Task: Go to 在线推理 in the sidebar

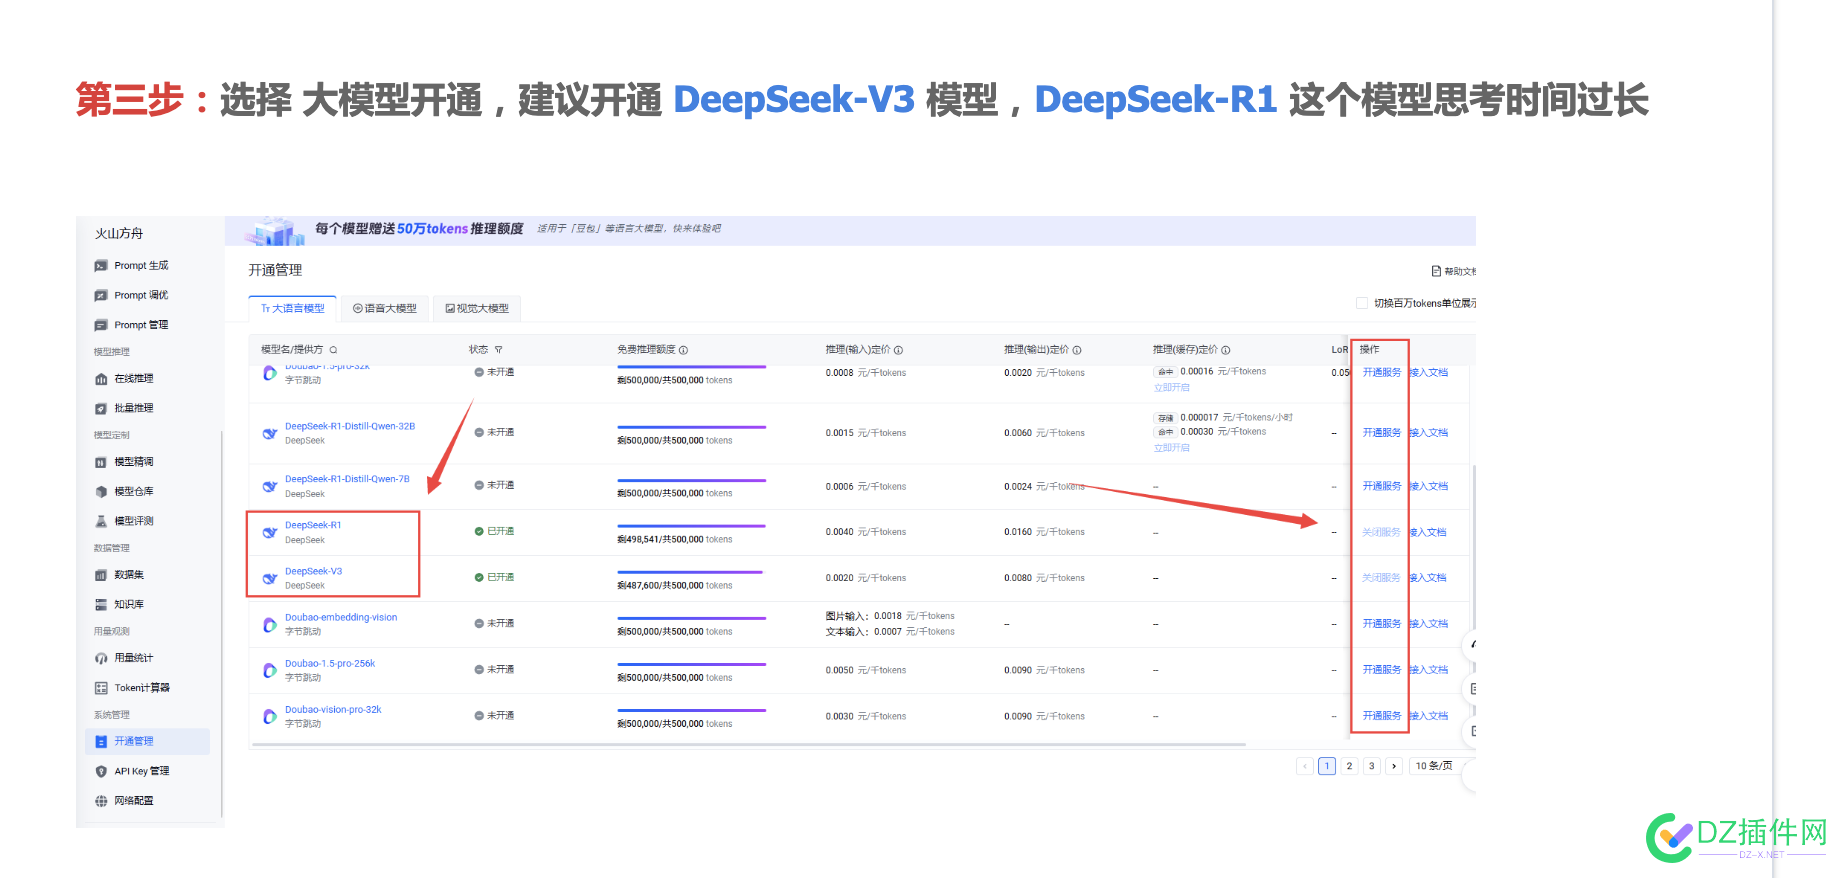Action: pos(124,379)
